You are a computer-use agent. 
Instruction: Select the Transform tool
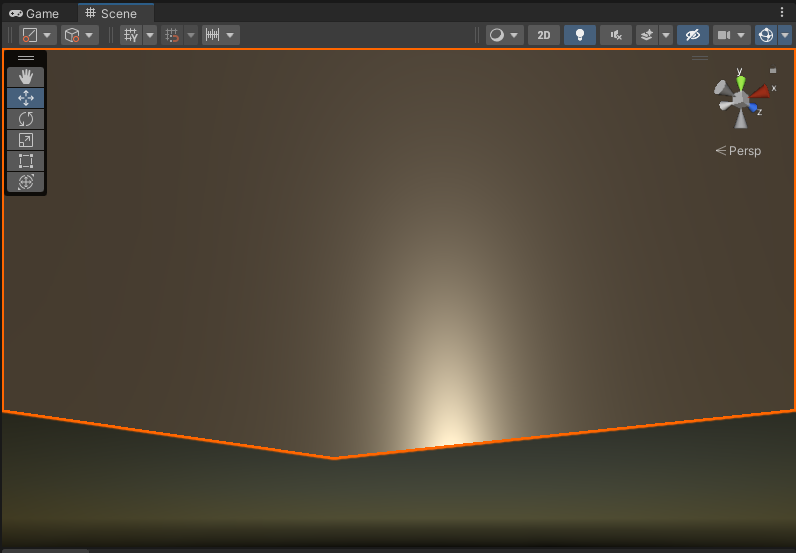click(x=26, y=182)
